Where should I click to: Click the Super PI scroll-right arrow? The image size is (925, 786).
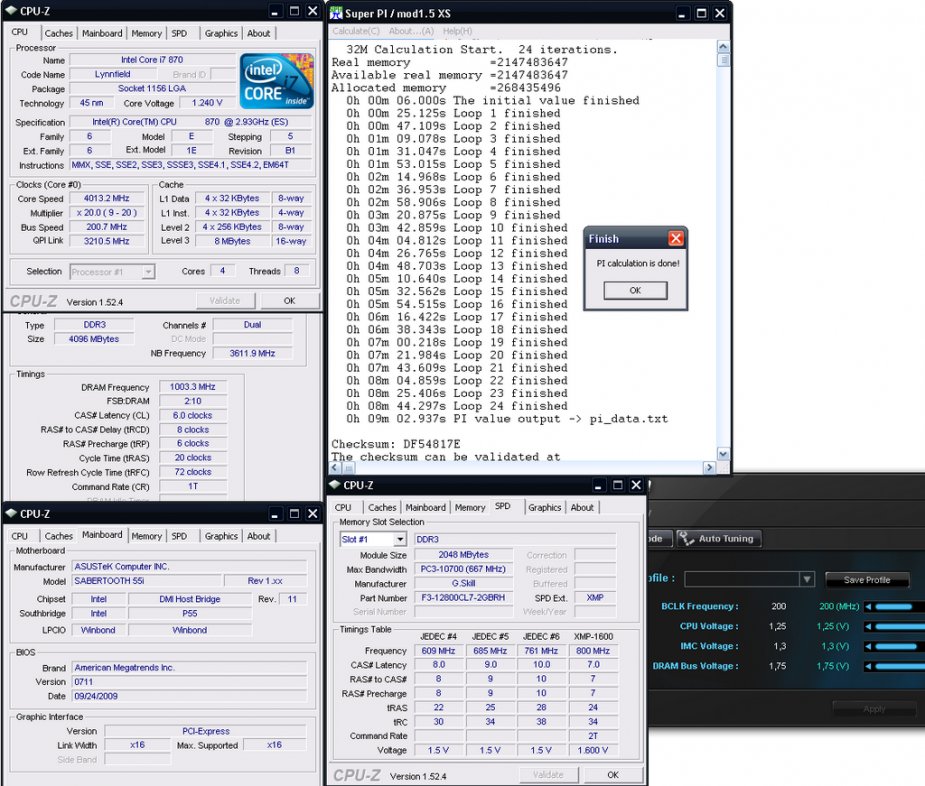pyautogui.click(x=709, y=467)
